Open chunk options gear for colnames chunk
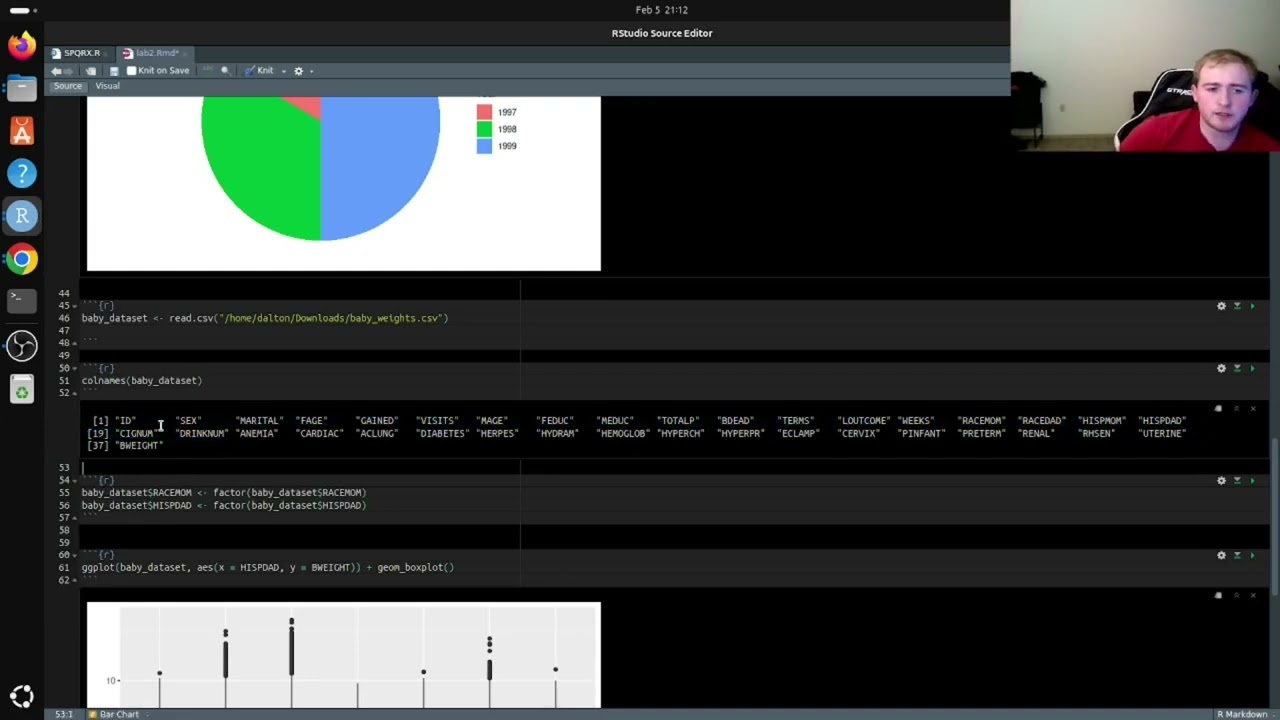This screenshot has height=720, width=1280. (1221, 368)
